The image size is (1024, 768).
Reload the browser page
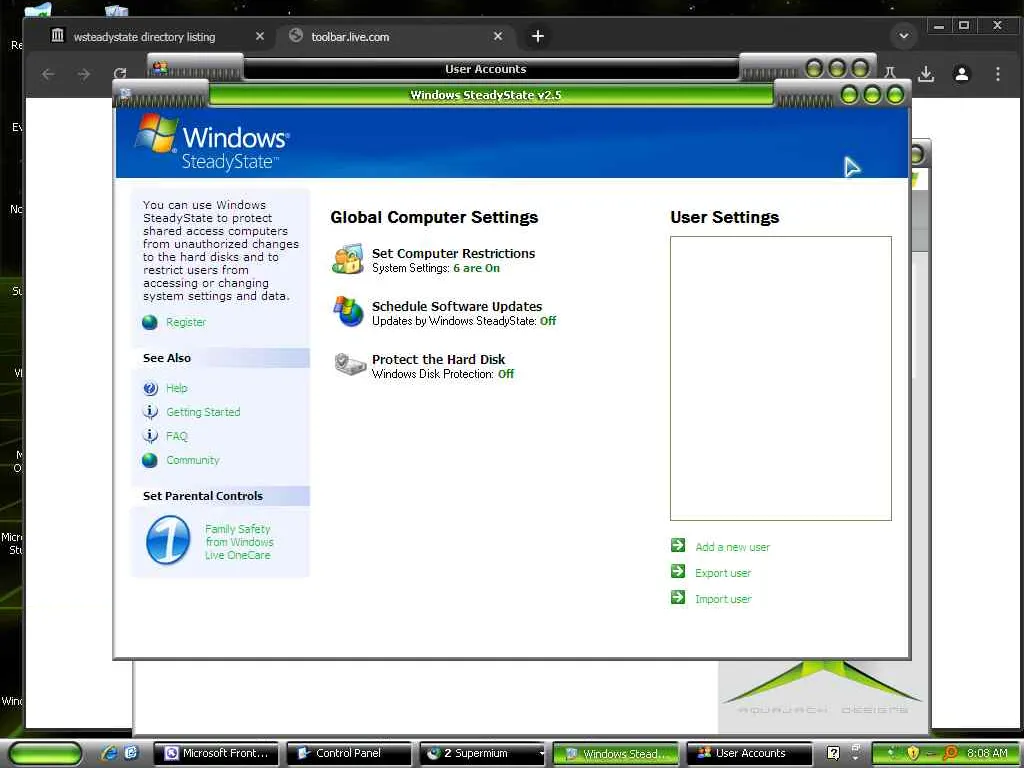pyautogui.click(x=120, y=74)
